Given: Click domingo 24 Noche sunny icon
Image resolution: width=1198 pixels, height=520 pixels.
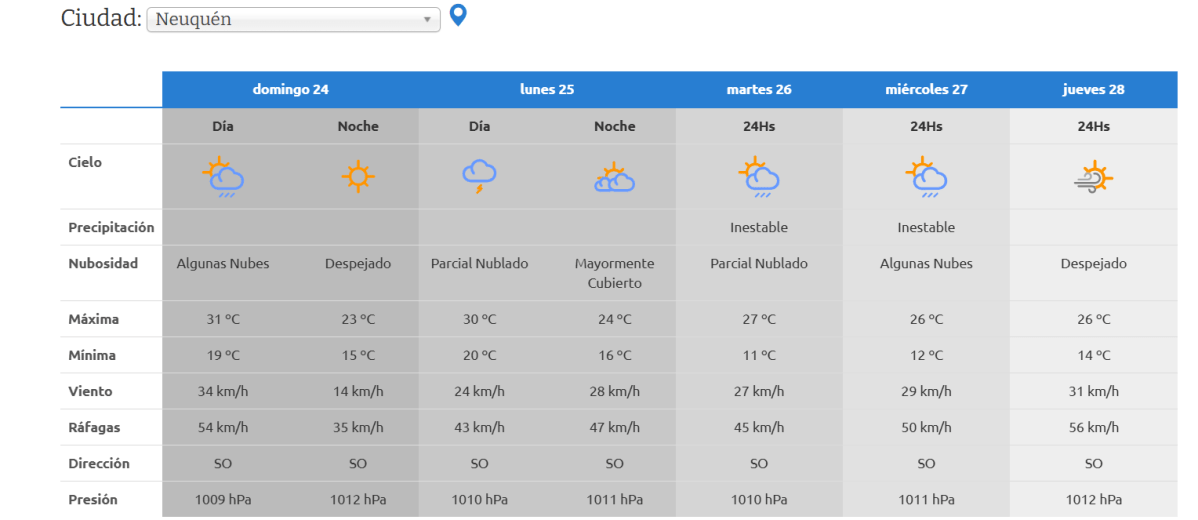Looking at the screenshot, I should click(358, 177).
